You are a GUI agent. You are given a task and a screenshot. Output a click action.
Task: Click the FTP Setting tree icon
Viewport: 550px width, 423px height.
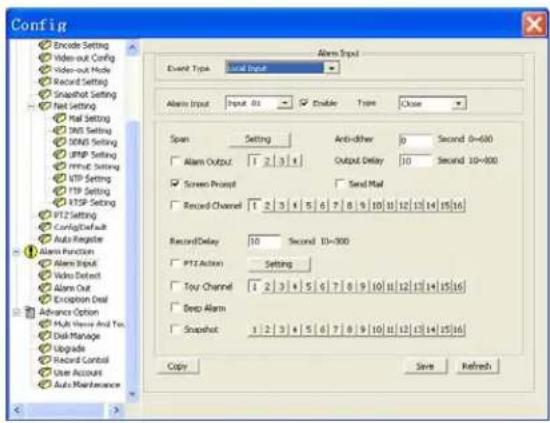(60, 191)
